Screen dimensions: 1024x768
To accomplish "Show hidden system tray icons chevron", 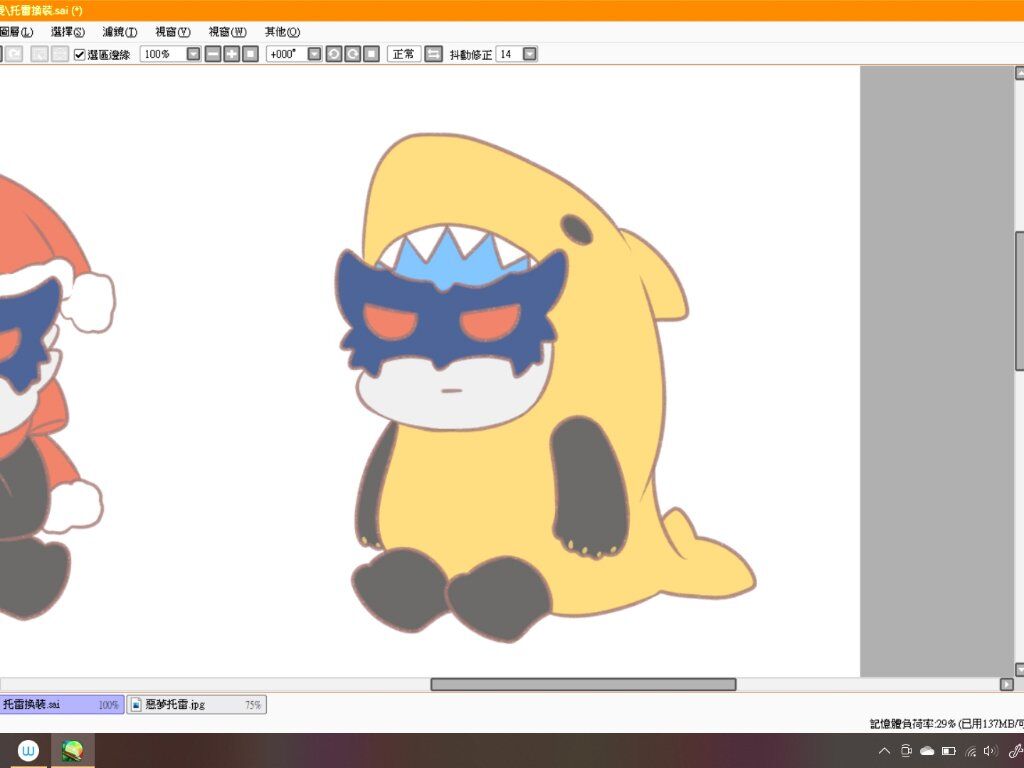I will pyautogui.click(x=884, y=751).
